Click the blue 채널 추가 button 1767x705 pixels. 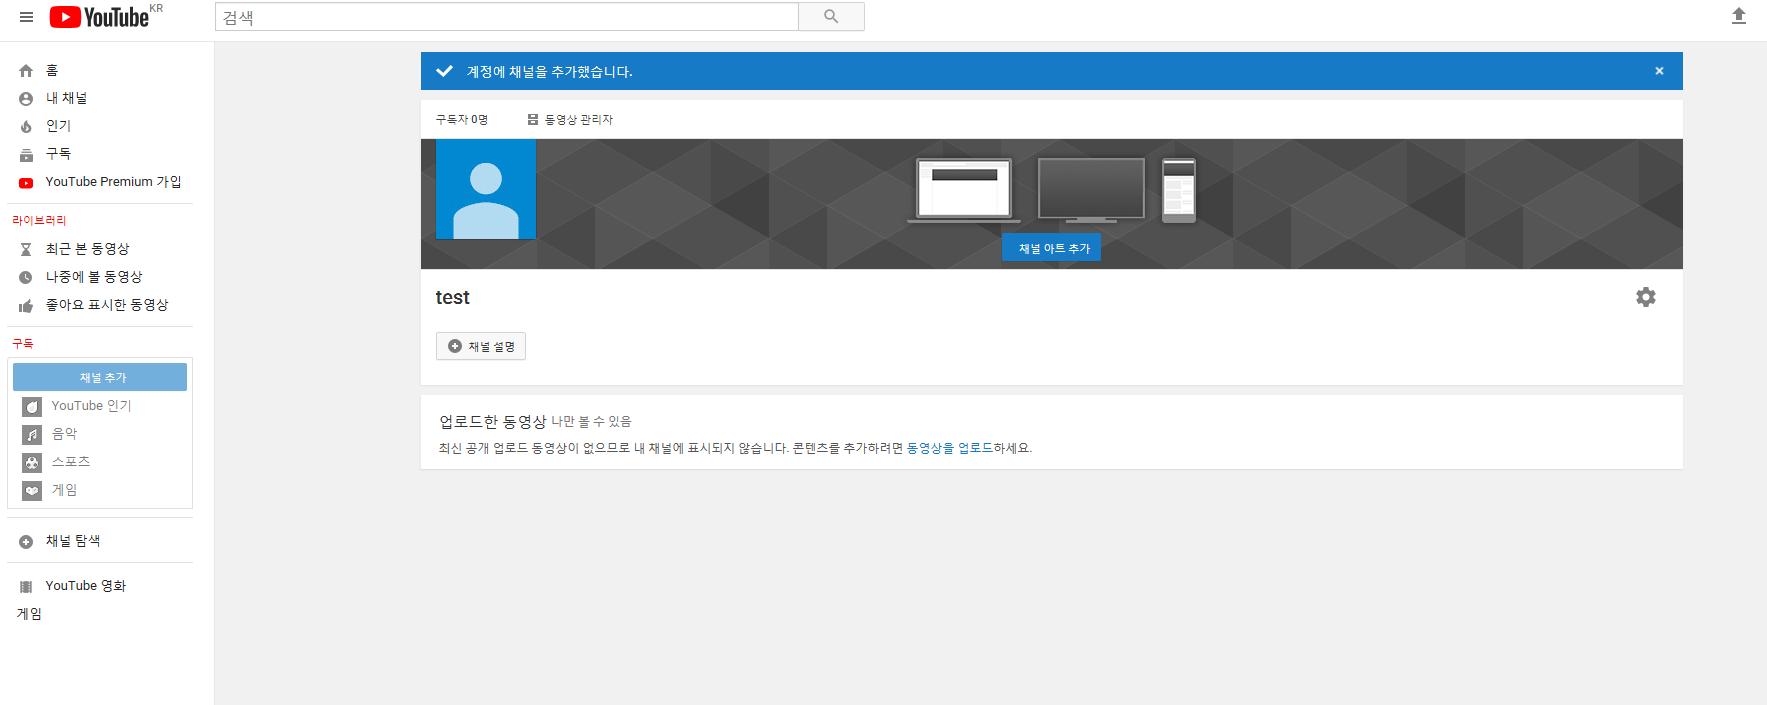point(100,377)
